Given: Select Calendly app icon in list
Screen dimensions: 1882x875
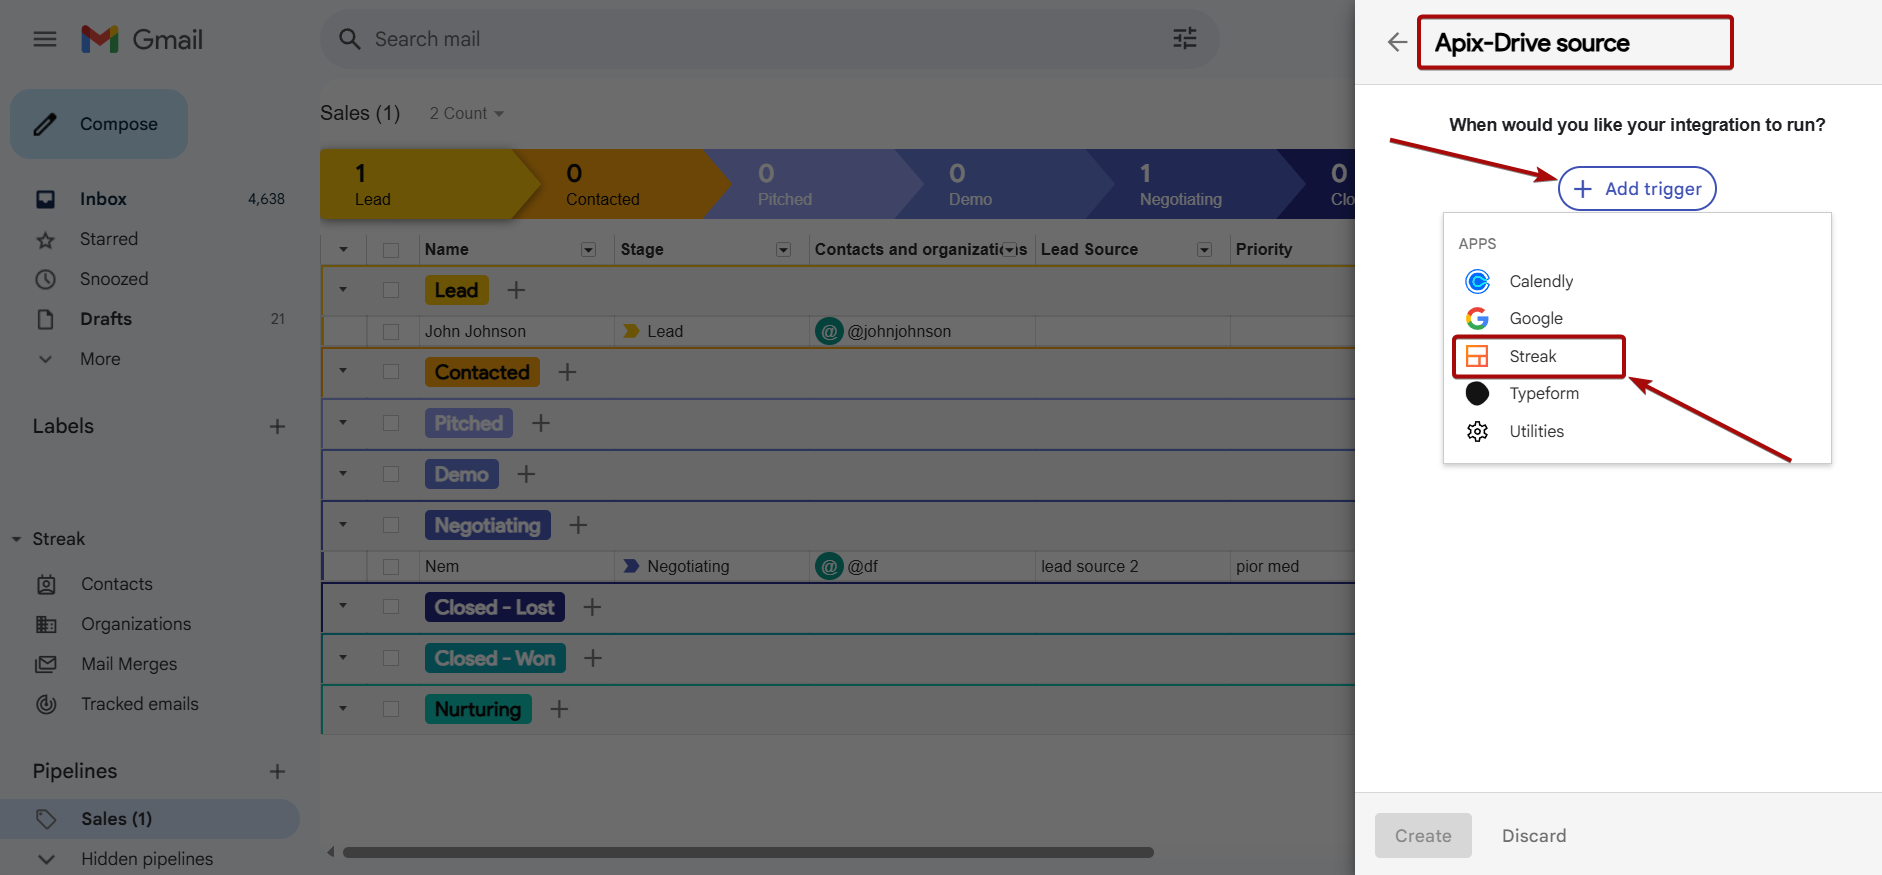Looking at the screenshot, I should click(x=1477, y=281).
